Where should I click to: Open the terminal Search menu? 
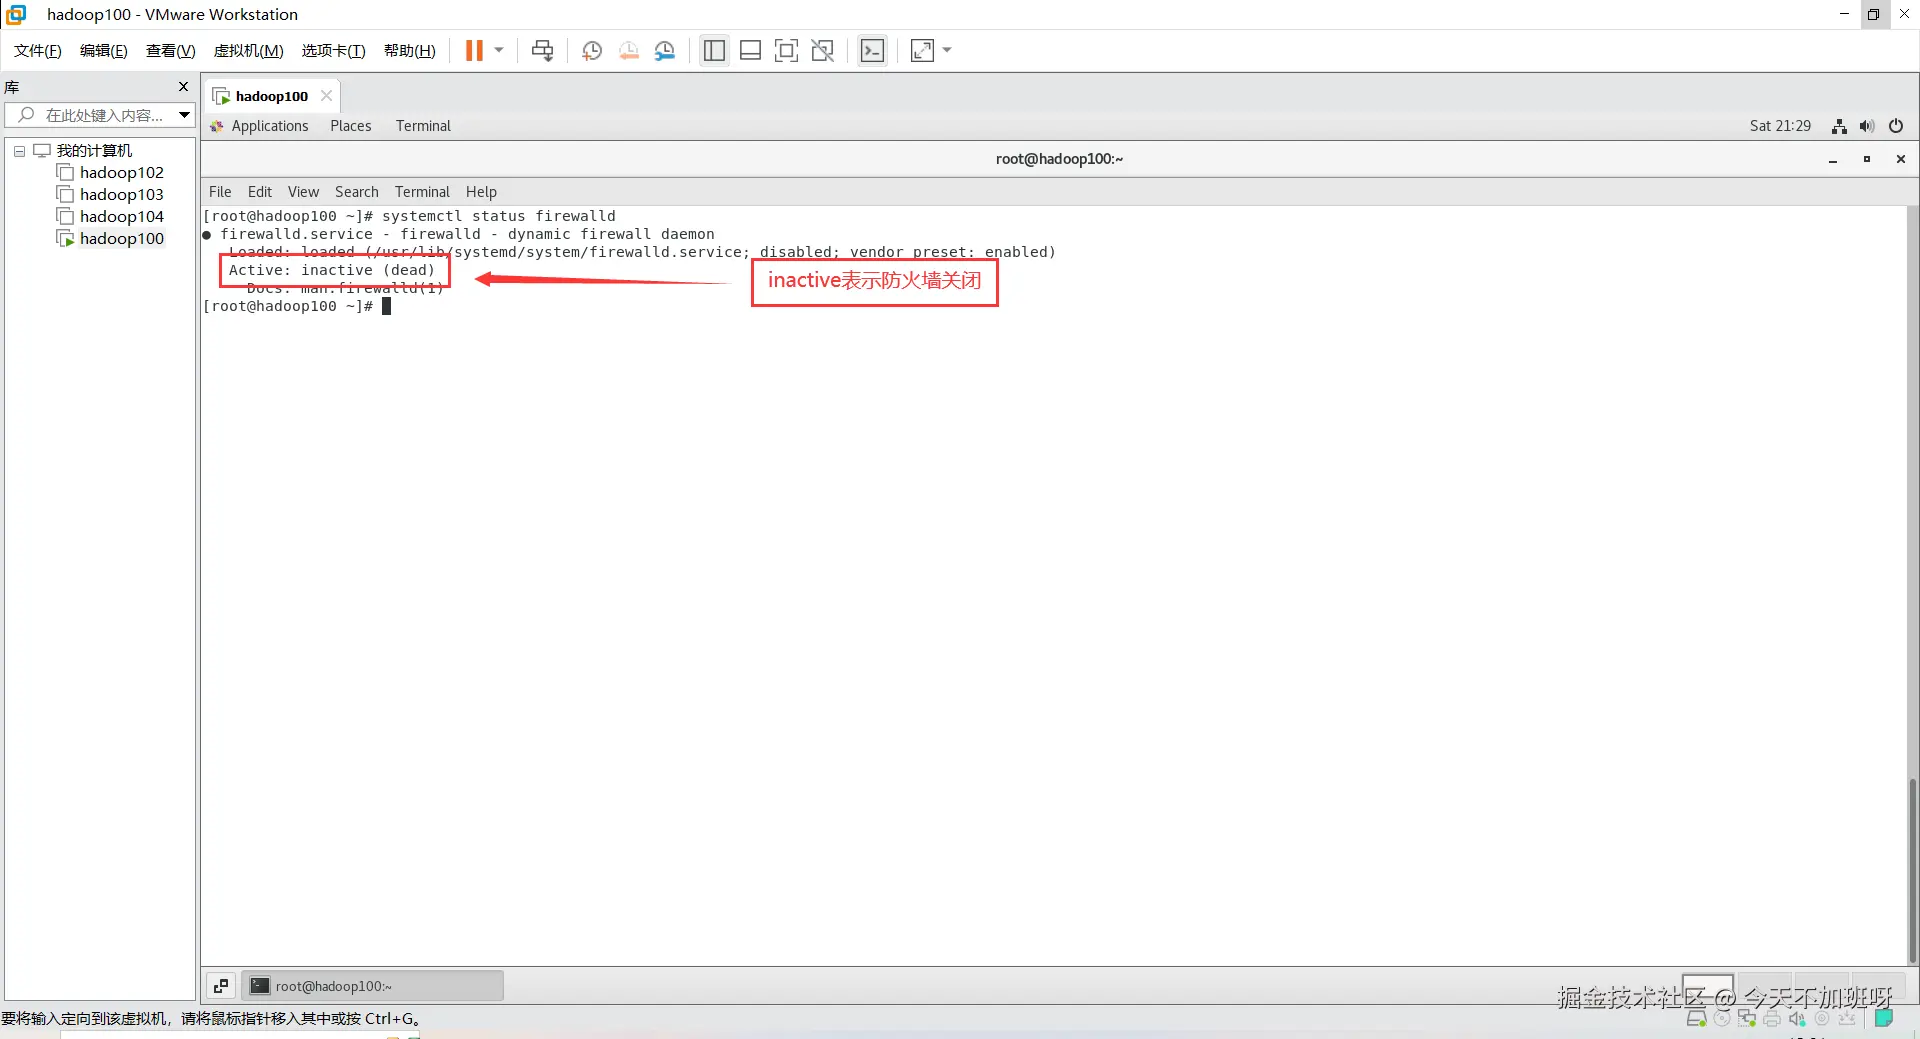(x=357, y=192)
